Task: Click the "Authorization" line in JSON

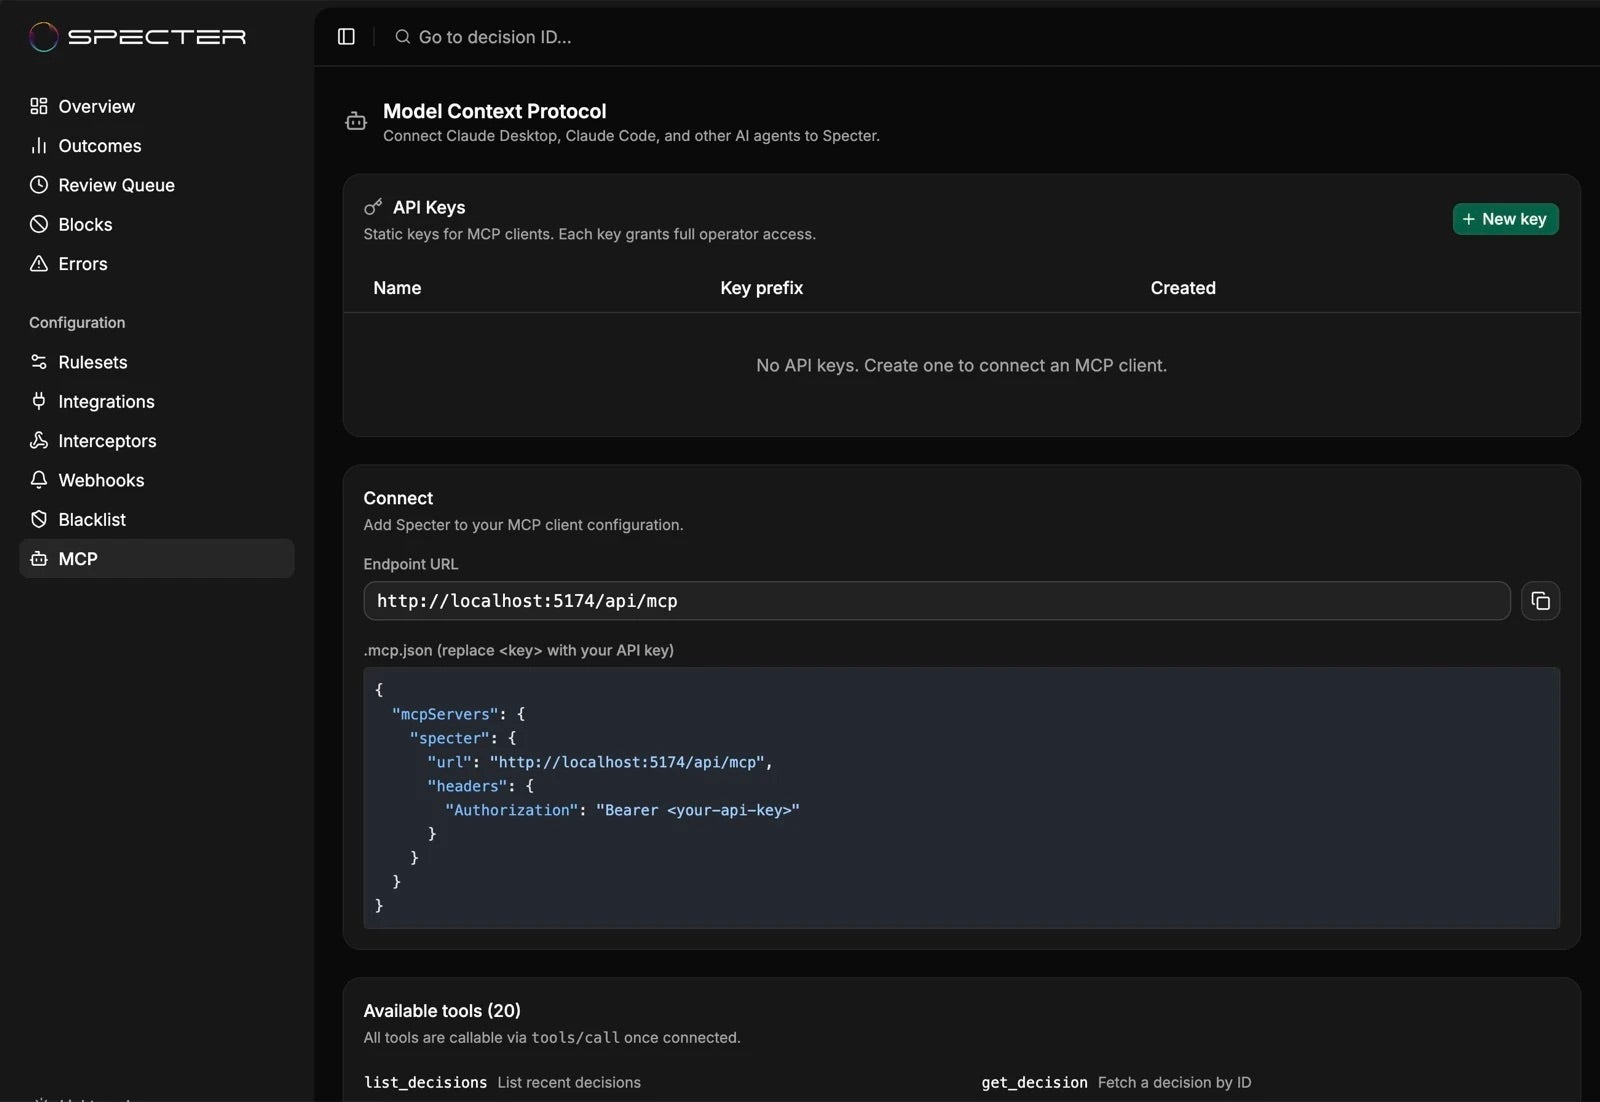Action: tap(622, 810)
